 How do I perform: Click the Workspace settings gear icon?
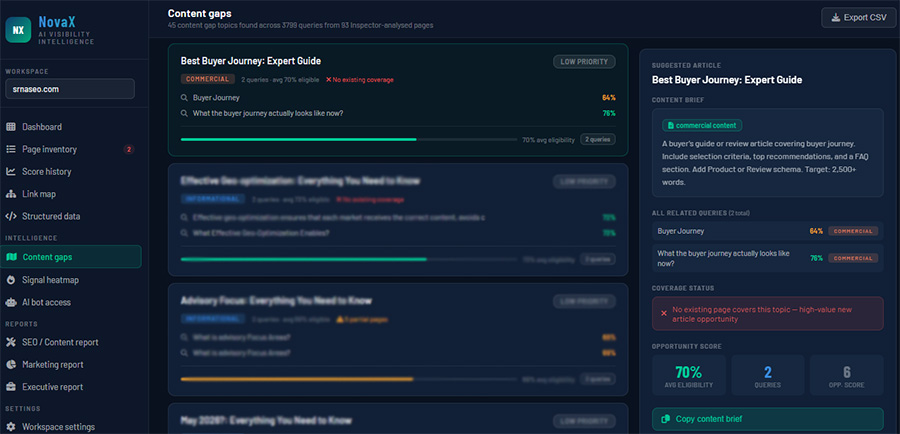(11, 427)
